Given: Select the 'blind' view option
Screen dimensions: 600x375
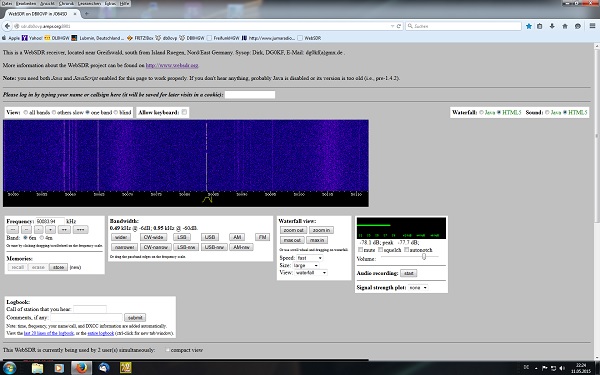Looking at the screenshot, I should tap(116, 112).
